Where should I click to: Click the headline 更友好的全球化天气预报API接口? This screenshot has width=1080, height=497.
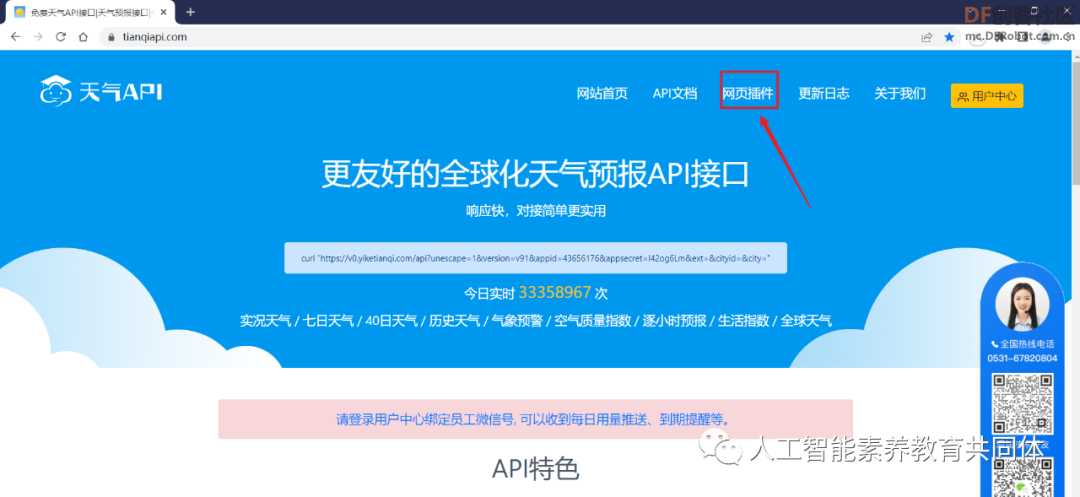[535, 175]
